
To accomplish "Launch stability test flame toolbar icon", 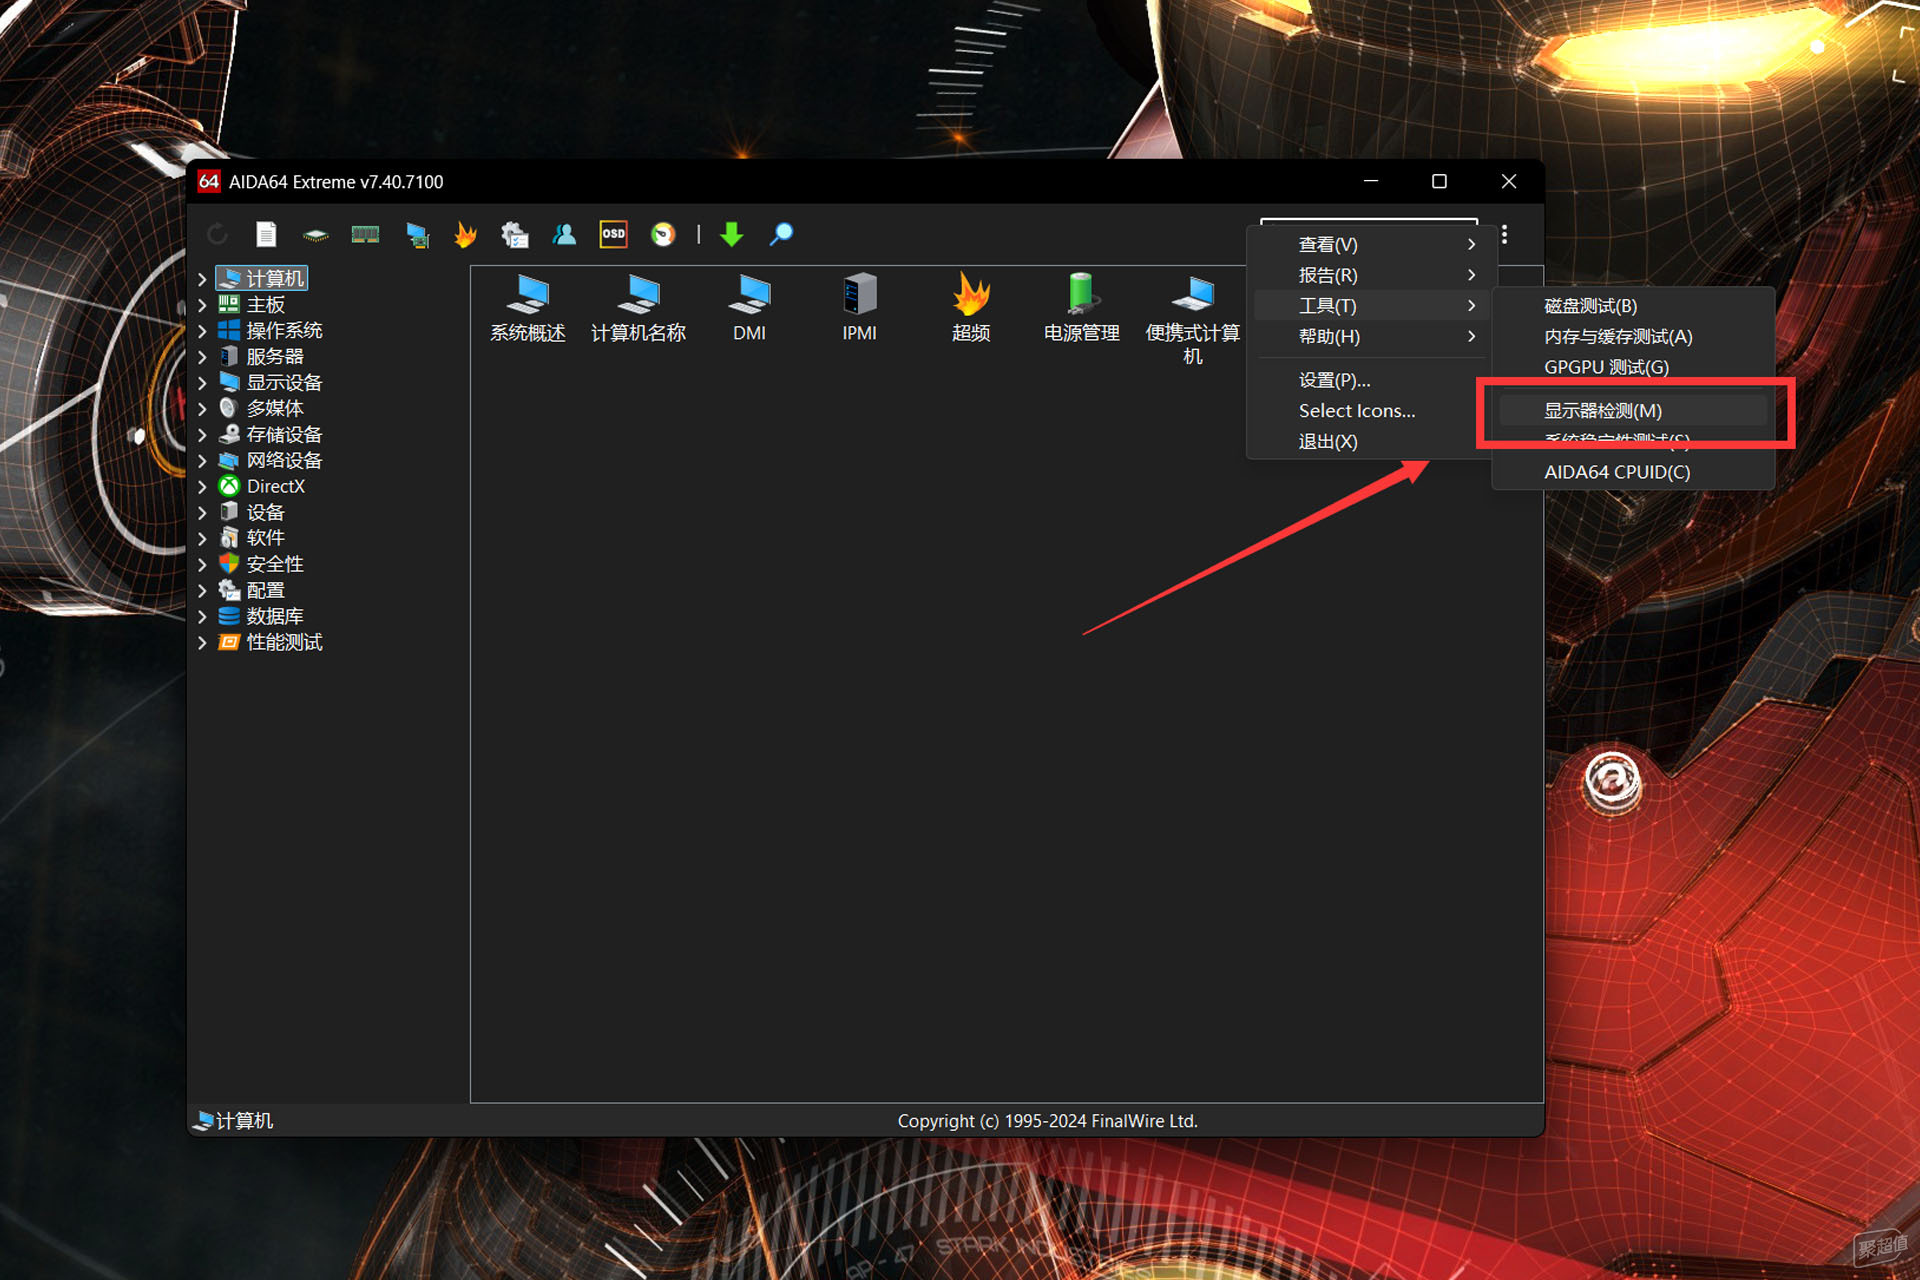I will (465, 235).
